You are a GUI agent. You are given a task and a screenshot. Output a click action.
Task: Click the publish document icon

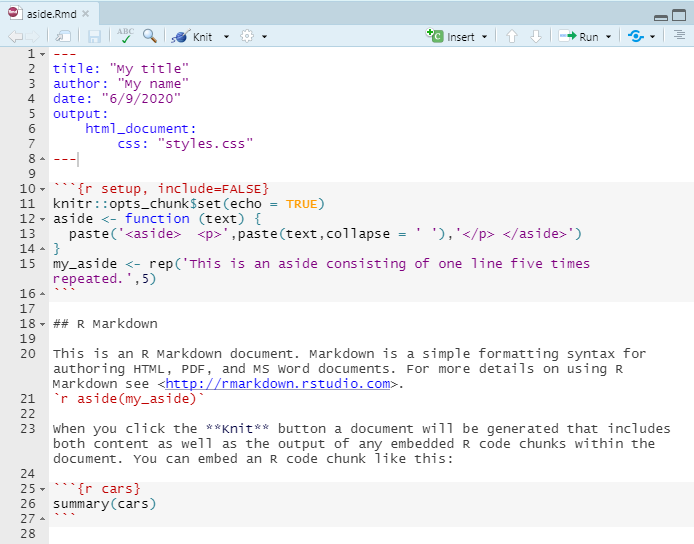[636, 36]
